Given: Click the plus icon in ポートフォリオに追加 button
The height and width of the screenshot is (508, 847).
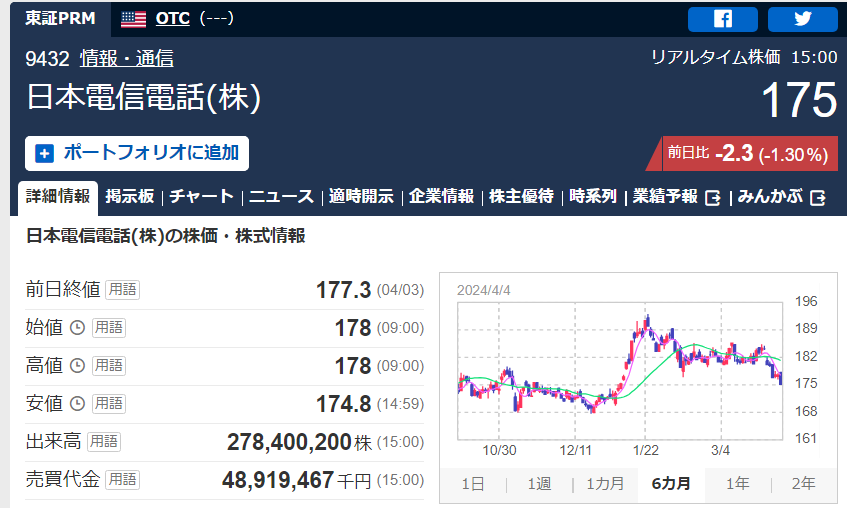Looking at the screenshot, I should click(x=44, y=153).
